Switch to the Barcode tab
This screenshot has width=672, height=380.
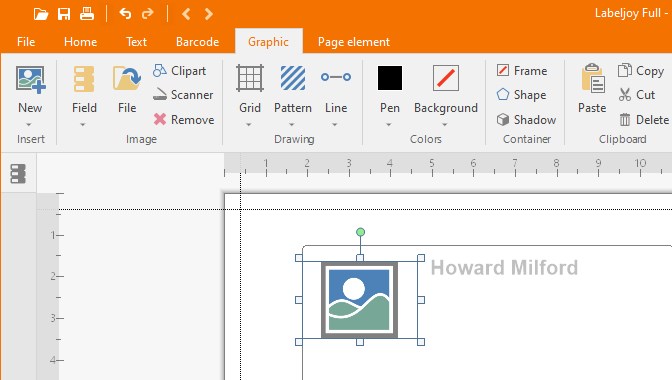[197, 42]
